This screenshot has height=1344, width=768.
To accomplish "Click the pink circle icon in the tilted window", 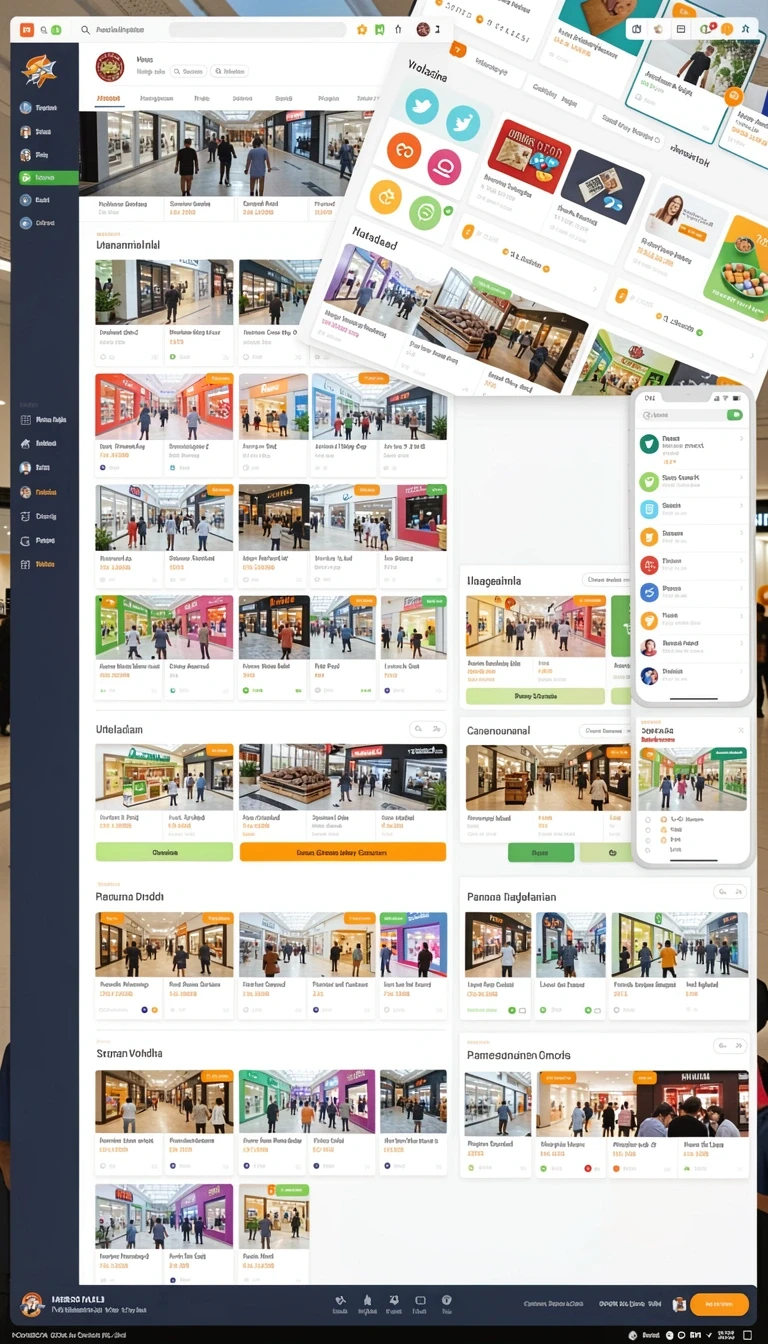I will click(x=444, y=167).
